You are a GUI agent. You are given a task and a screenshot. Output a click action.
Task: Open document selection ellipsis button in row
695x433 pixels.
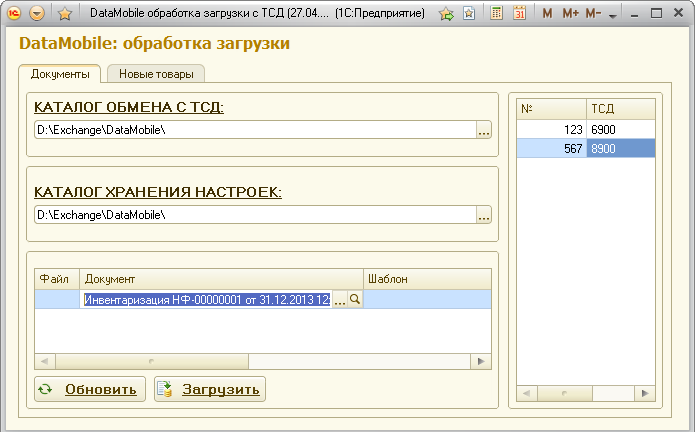[340, 300]
